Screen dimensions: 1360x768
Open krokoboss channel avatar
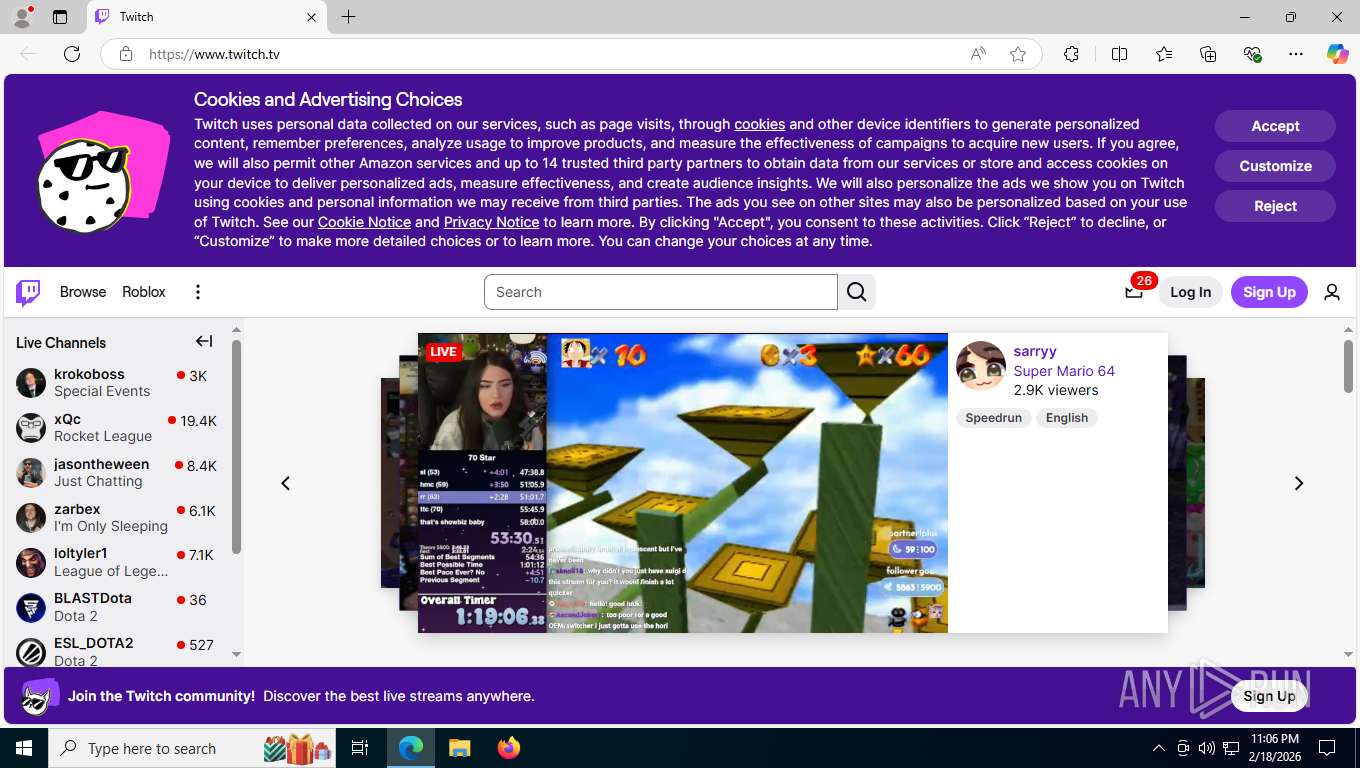point(31,383)
